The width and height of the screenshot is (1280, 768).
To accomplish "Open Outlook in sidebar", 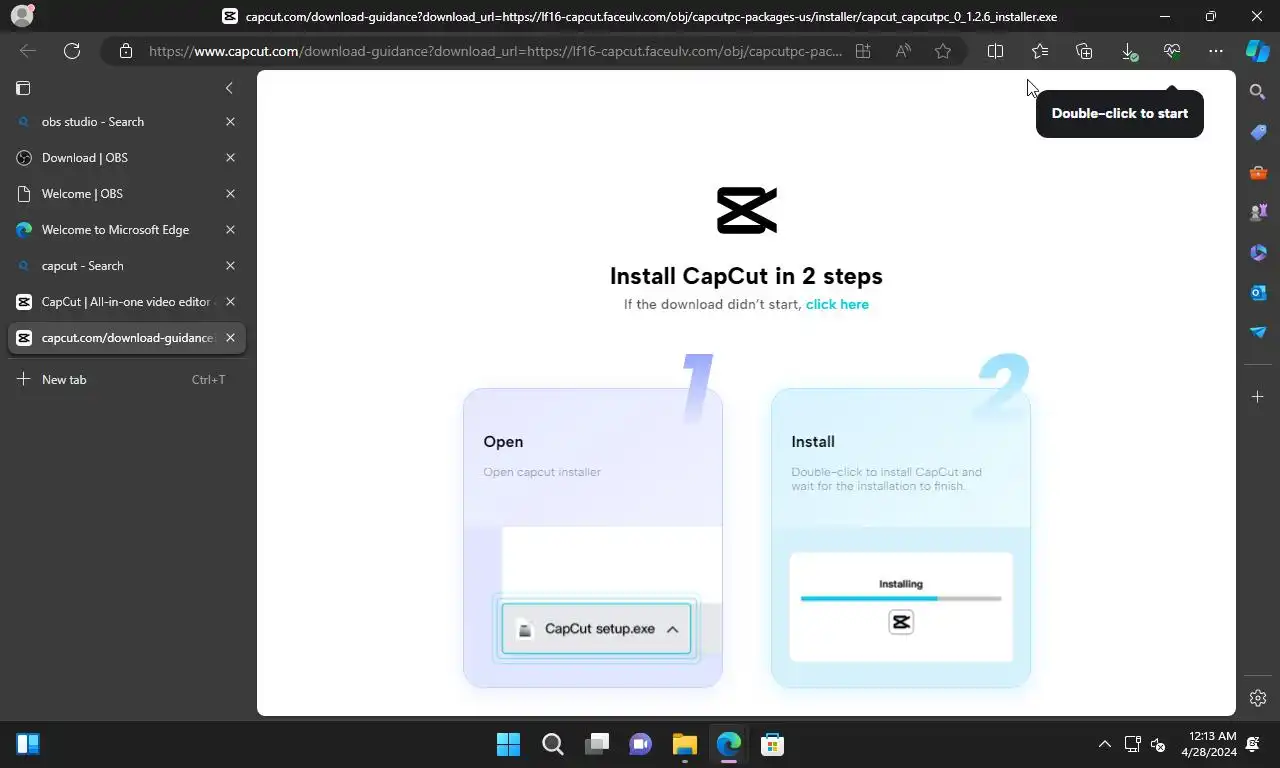I will click(x=1258, y=292).
